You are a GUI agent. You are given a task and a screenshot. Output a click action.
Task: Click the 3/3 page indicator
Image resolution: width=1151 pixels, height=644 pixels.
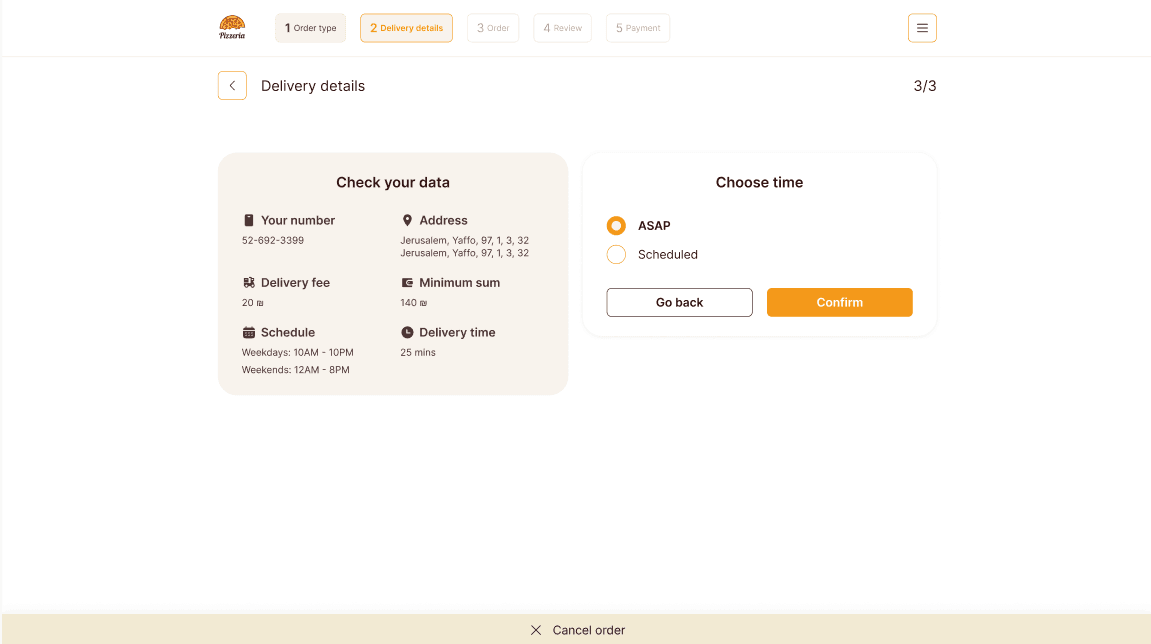tap(925, 86)
